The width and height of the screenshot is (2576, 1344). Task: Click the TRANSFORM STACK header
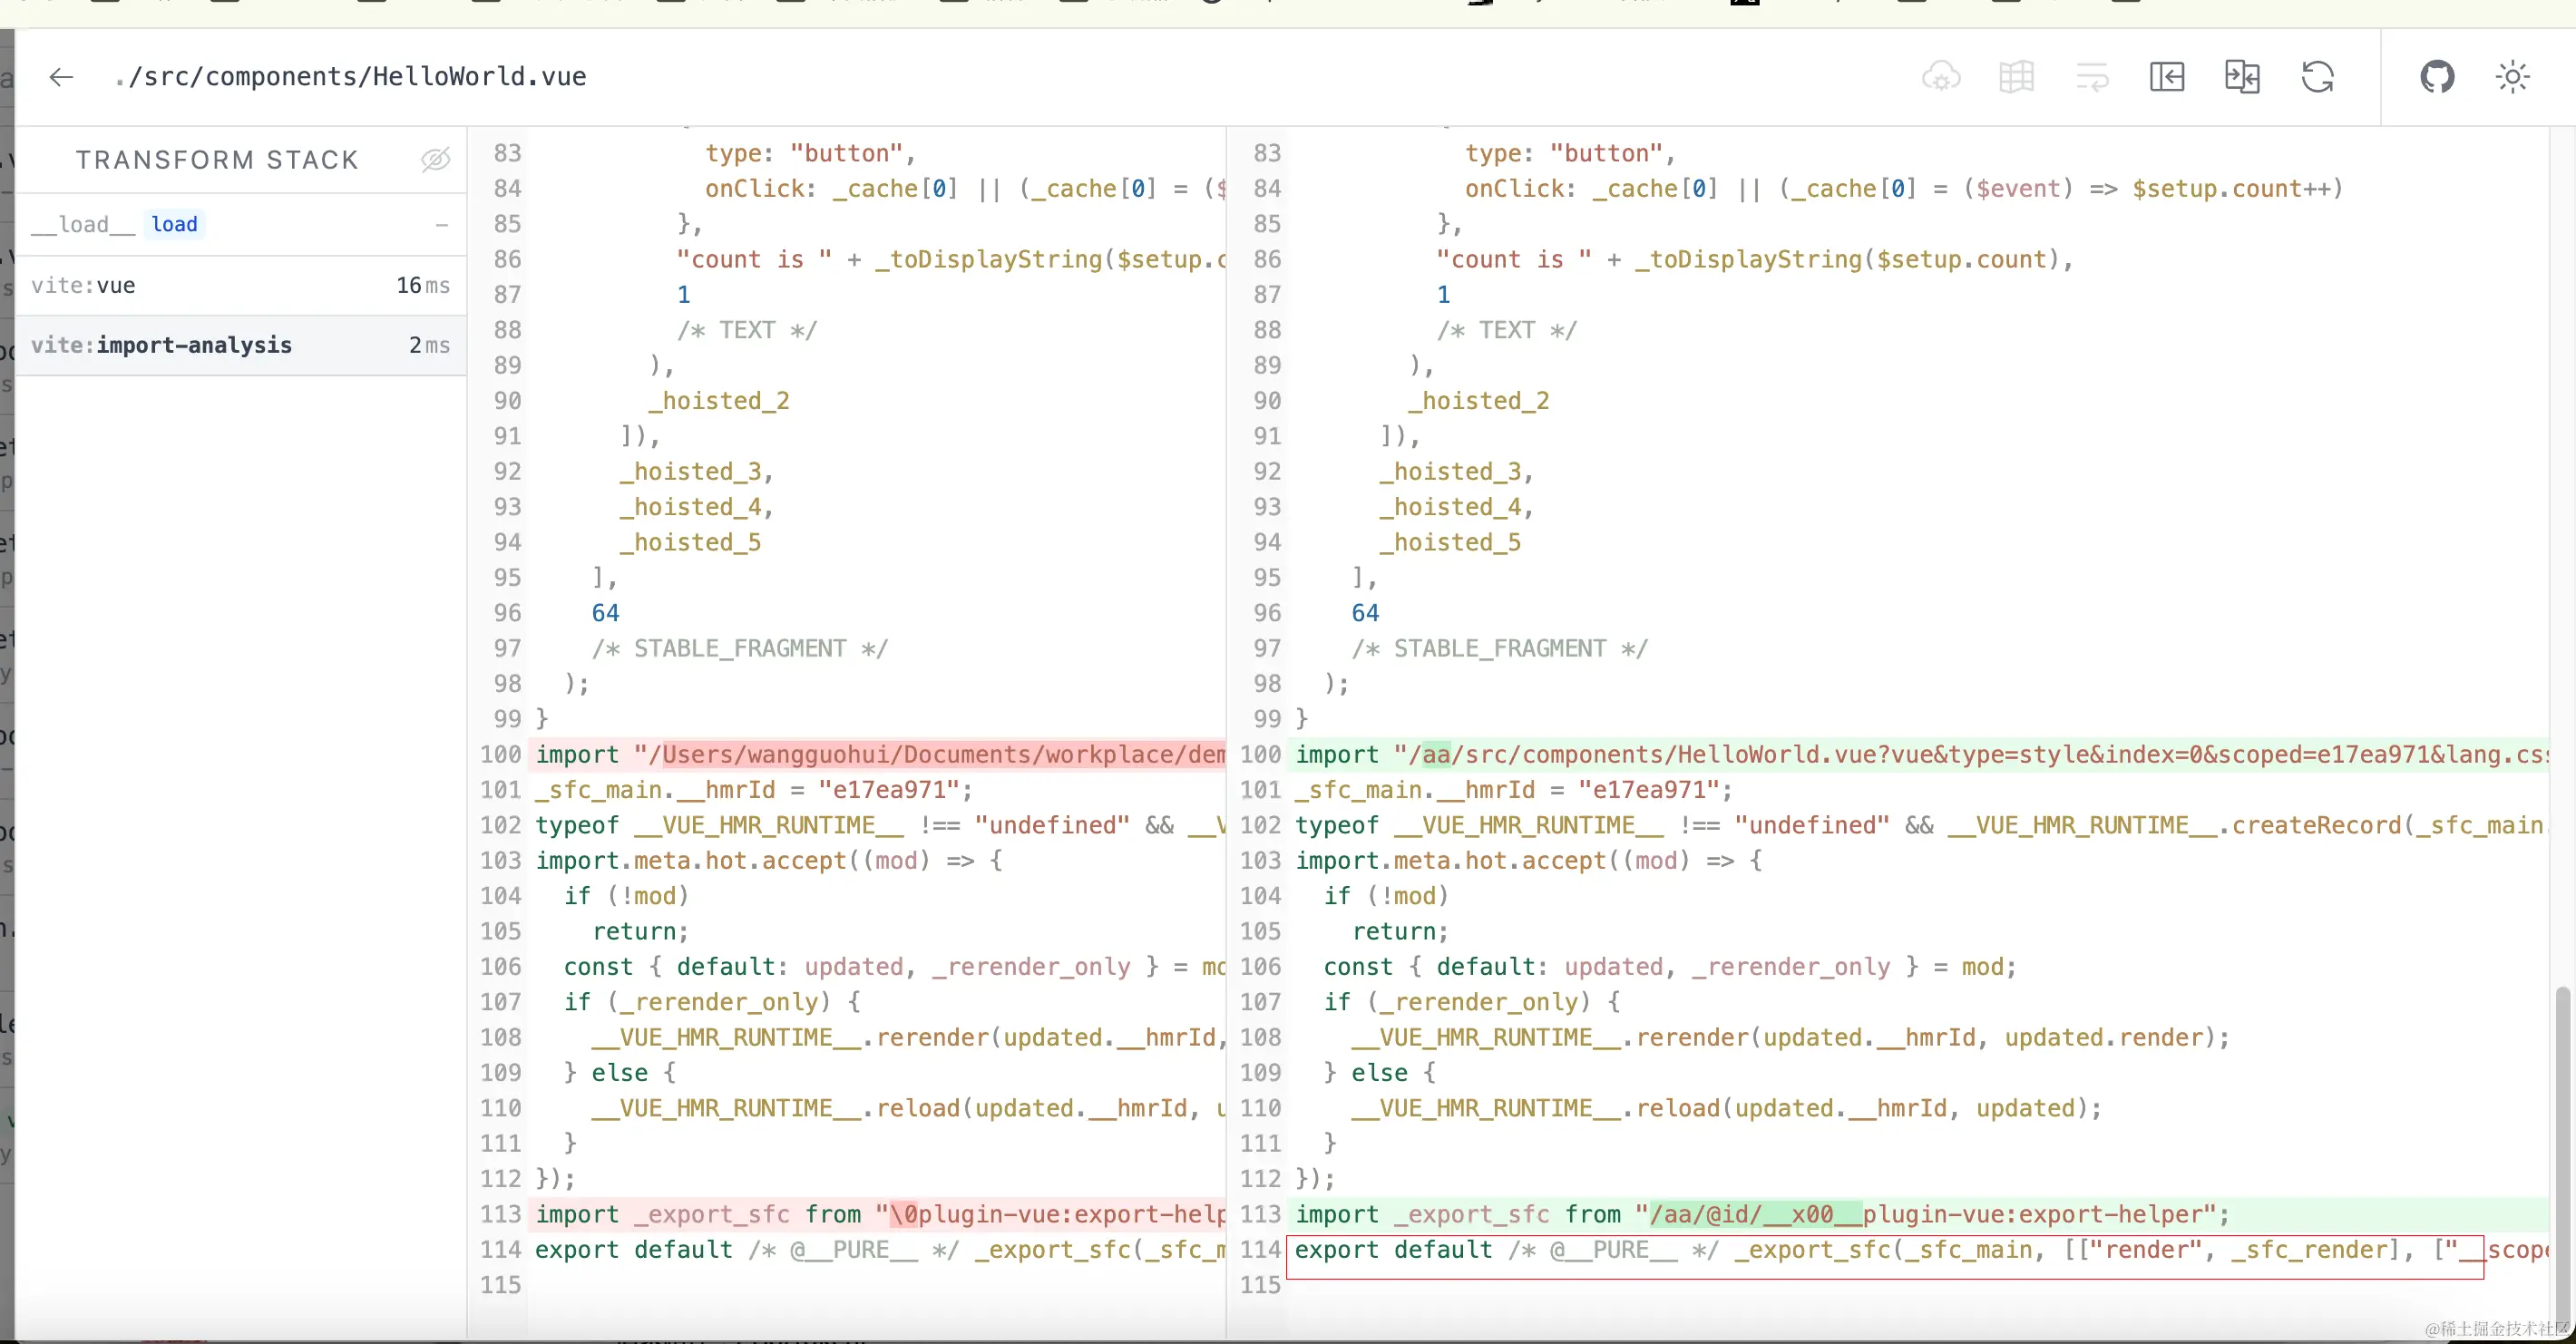217,160
